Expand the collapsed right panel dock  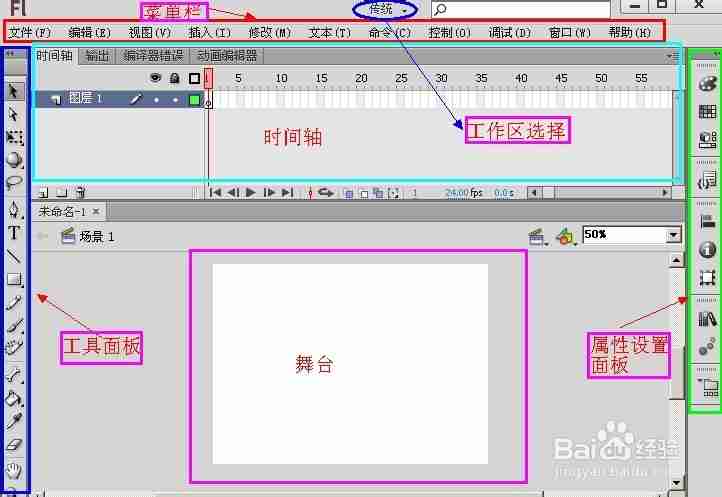(x=716, y=53)
